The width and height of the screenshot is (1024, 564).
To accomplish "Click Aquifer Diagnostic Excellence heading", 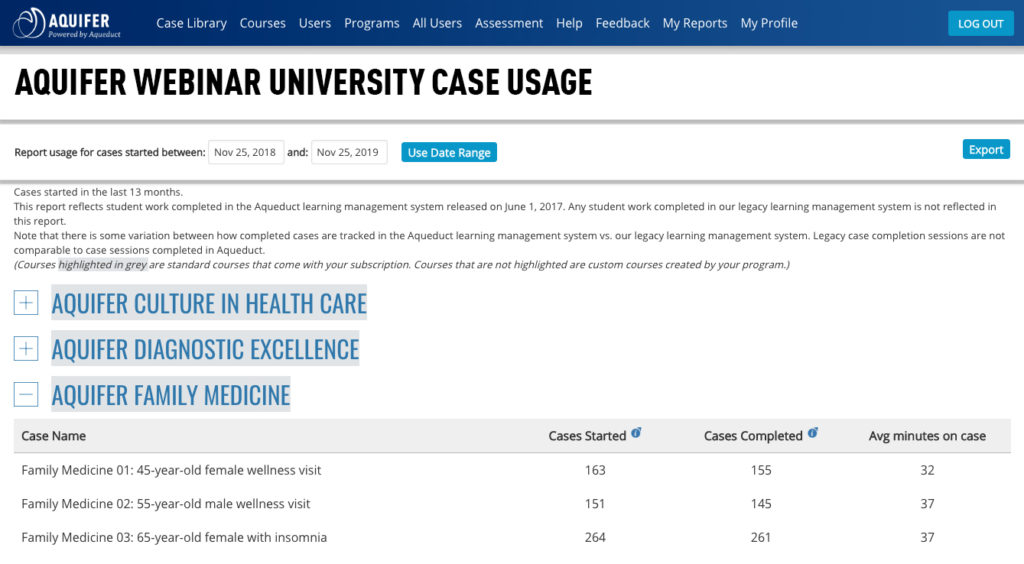I will click(x=205, y=349).
